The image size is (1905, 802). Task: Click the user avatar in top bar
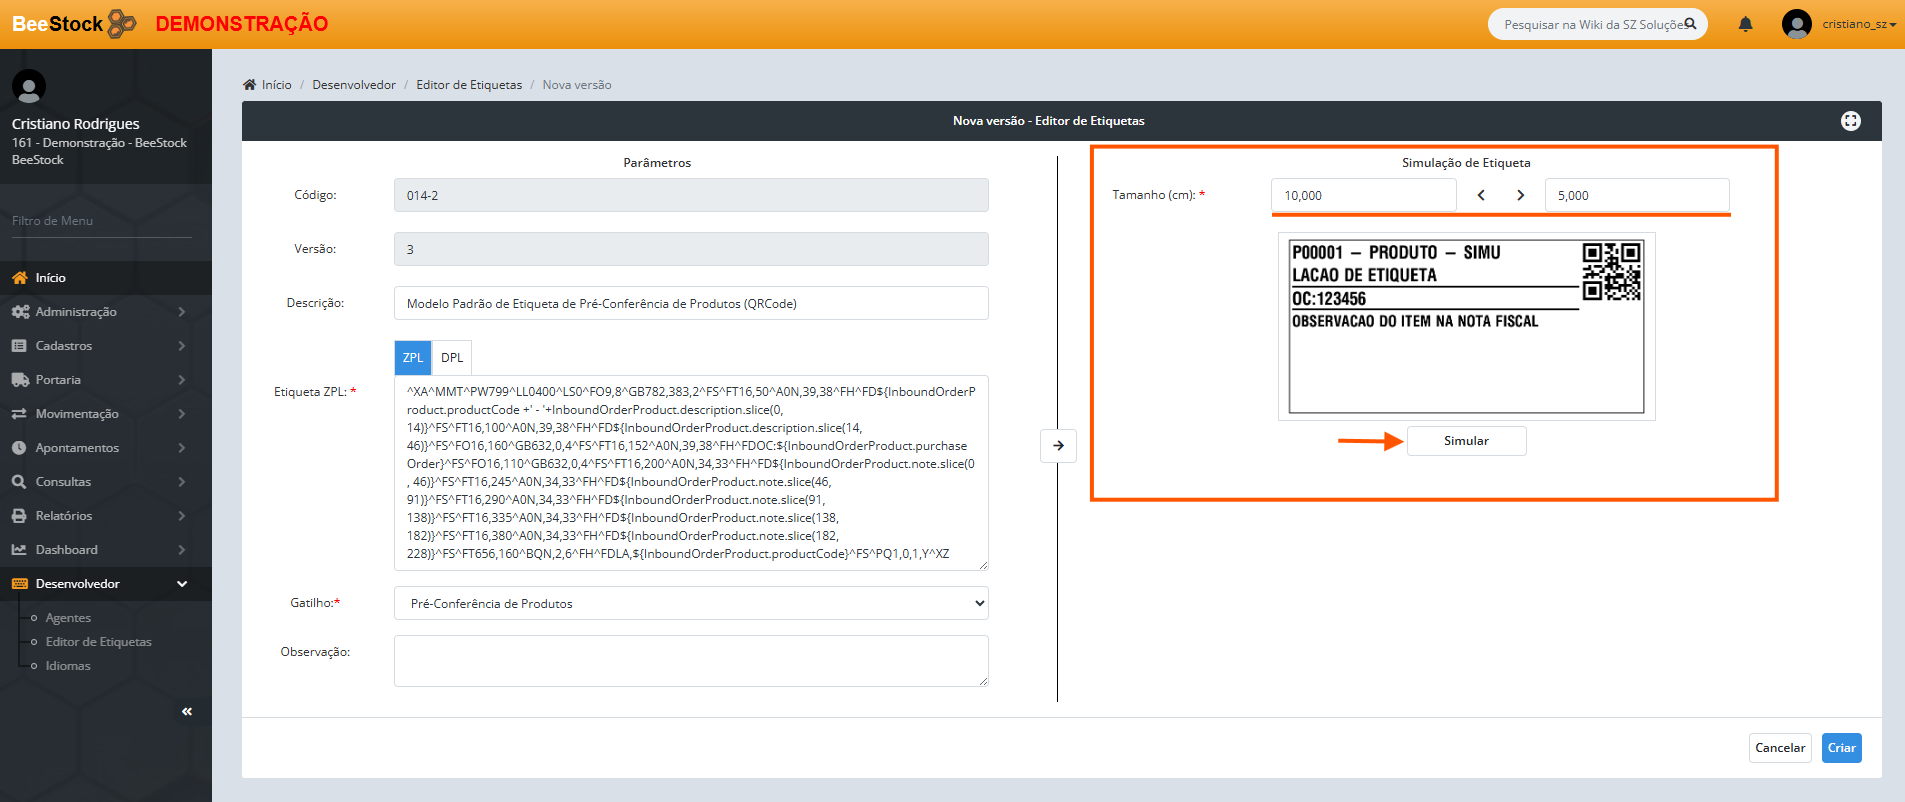[1796, 24]
